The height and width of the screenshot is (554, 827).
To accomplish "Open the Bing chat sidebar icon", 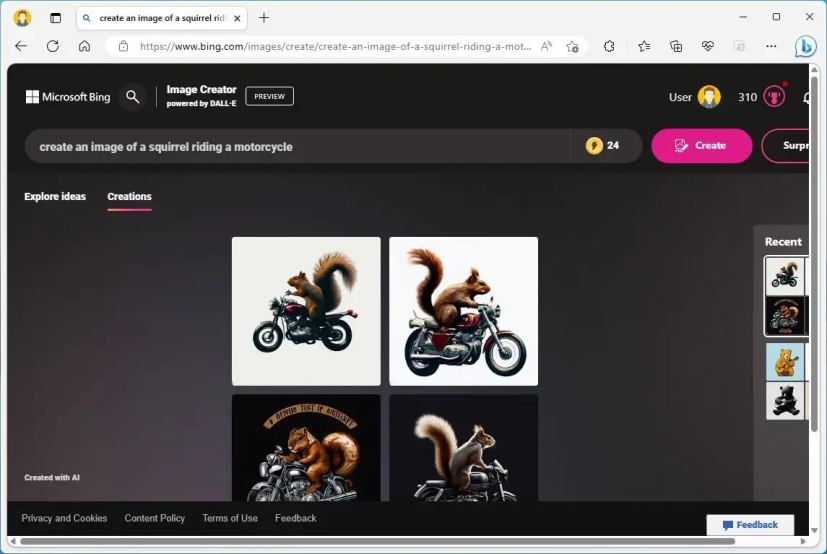I will click(x=805, y=46).
